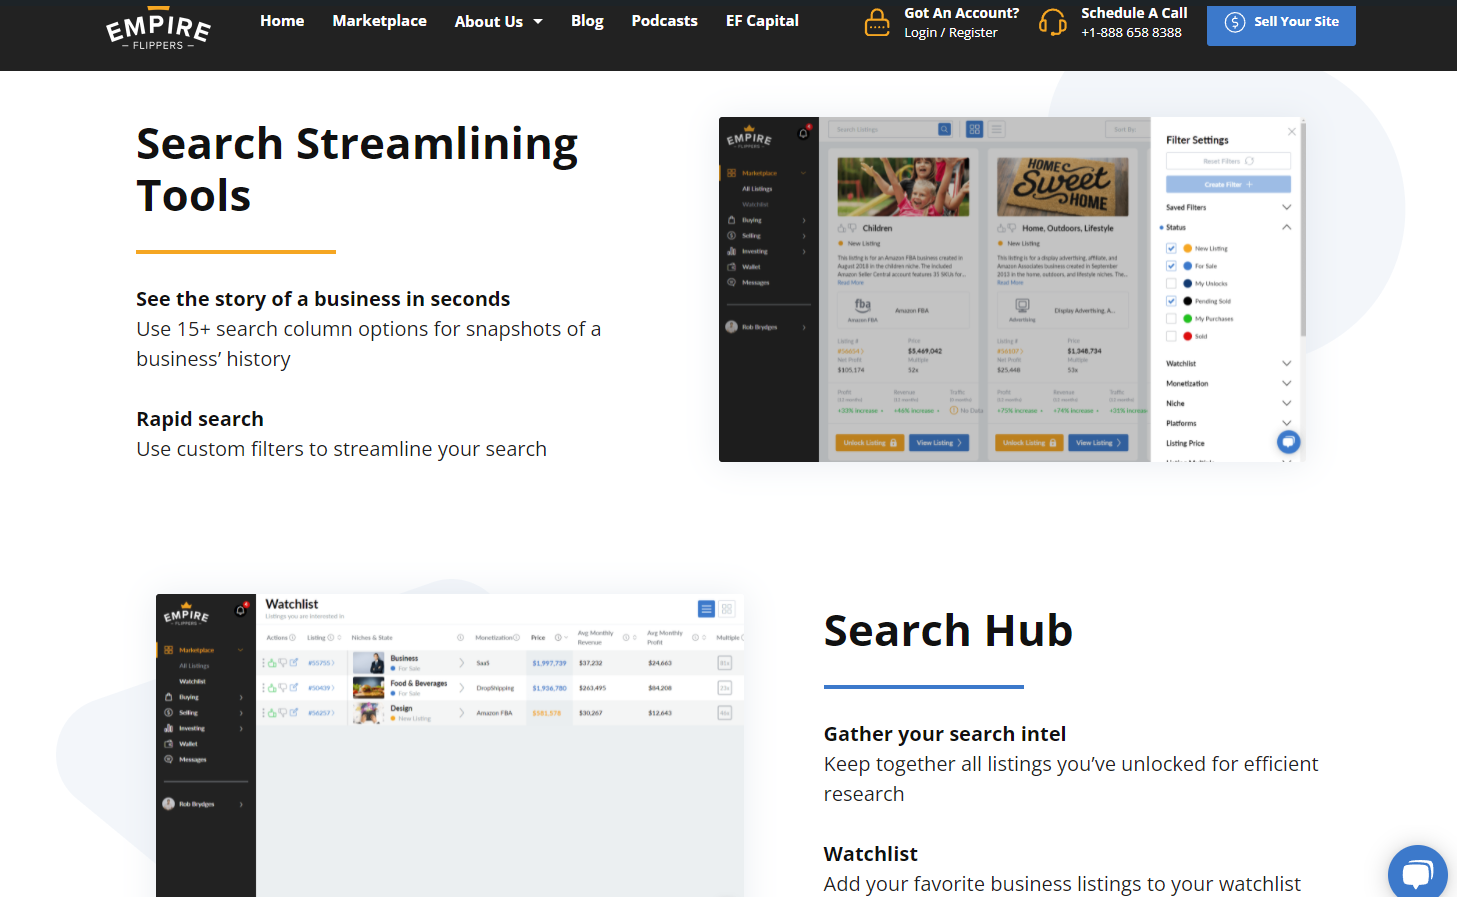Click the notification bell in the Filter Settings screenshot
The image size is (1457, 897).
click(x=803, y=133)
